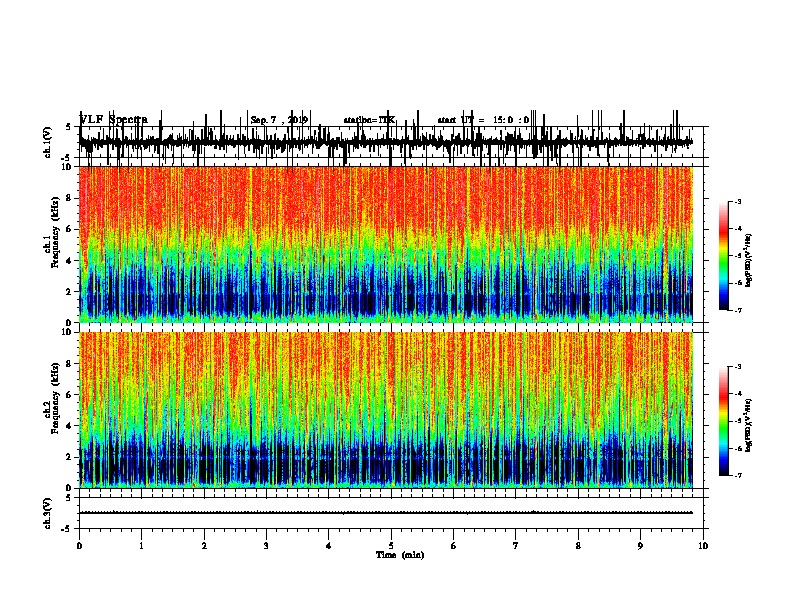Click time axis tick label '2'
This screenshot has height=612, width=792.
tap(204, 546)
